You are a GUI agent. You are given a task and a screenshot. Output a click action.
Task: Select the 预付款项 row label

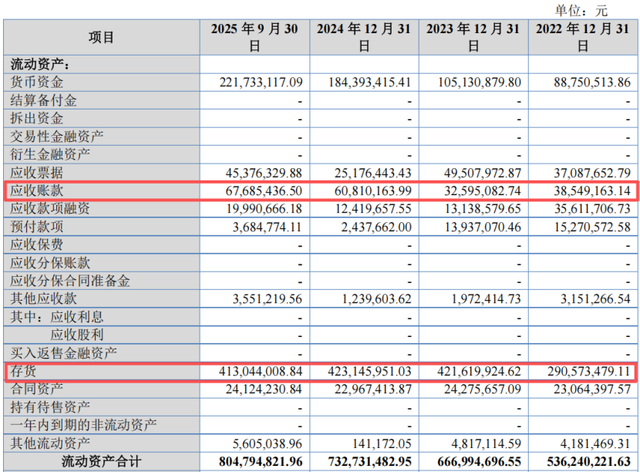tap(36, 226)
